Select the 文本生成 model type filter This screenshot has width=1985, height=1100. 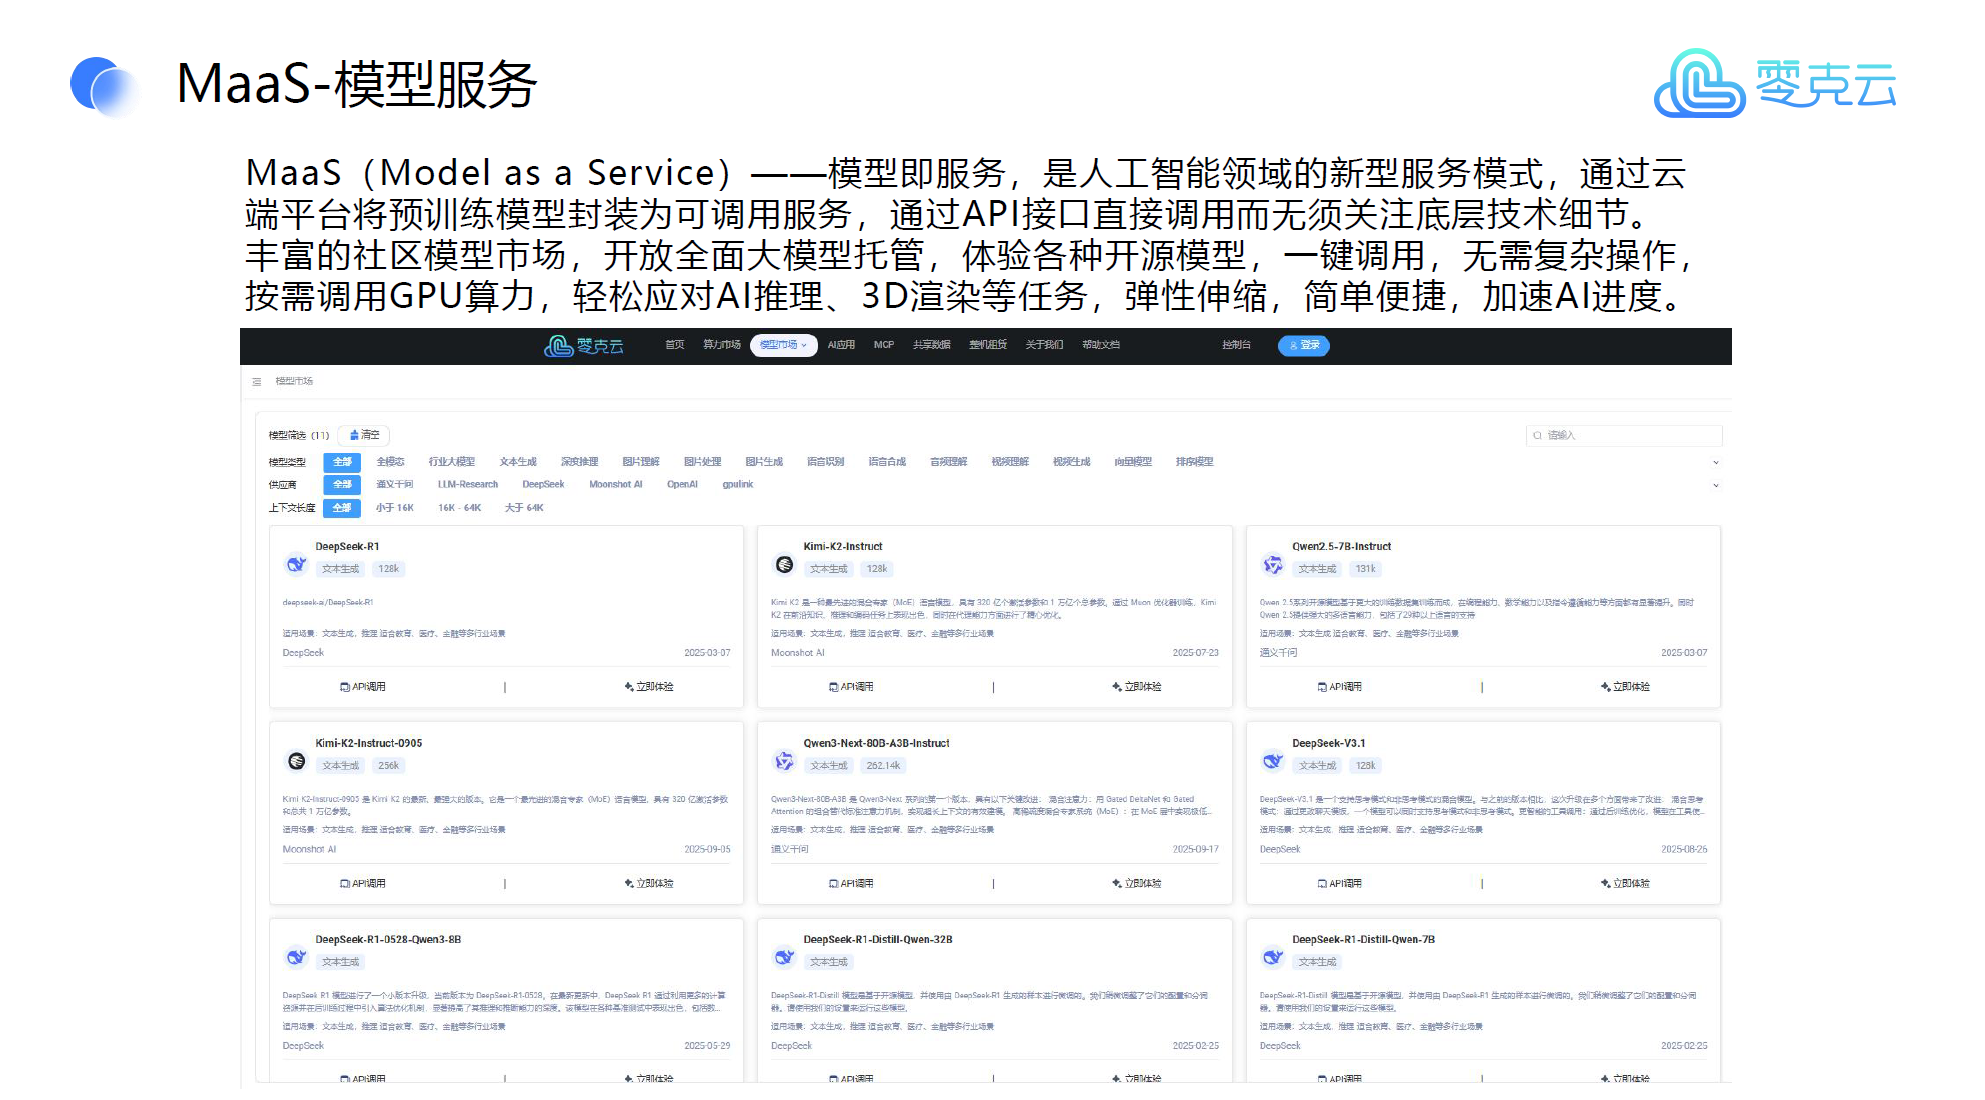(x=518, y=462)
